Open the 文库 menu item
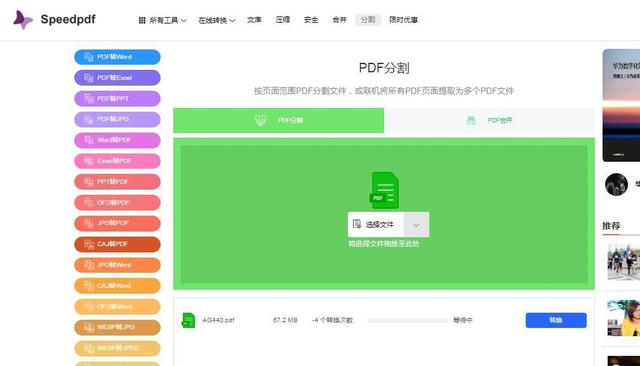The image size is (640, 366). coord(254,20)
